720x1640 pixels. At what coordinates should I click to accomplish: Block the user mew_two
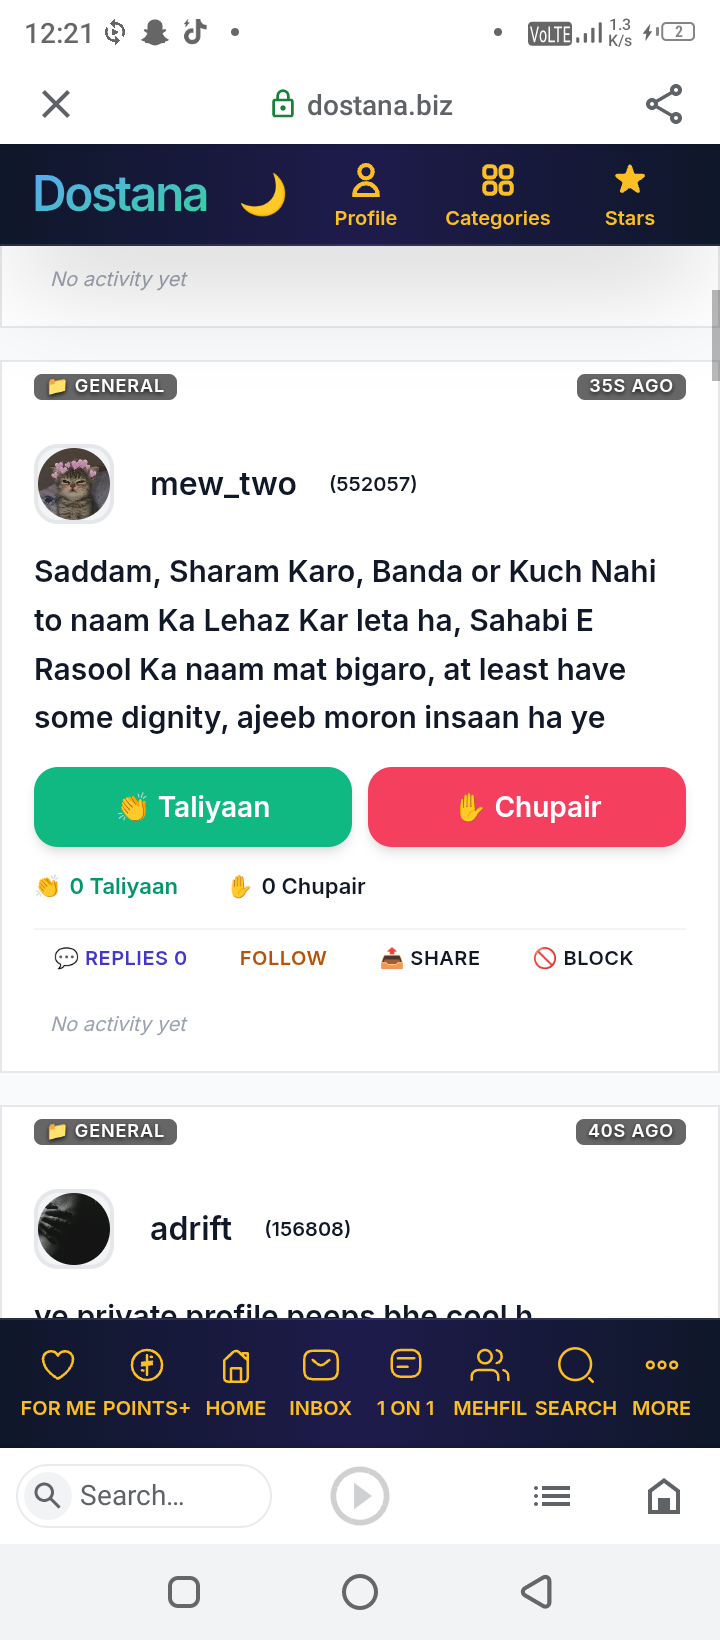pyautogui.click(x=583, y=958)
